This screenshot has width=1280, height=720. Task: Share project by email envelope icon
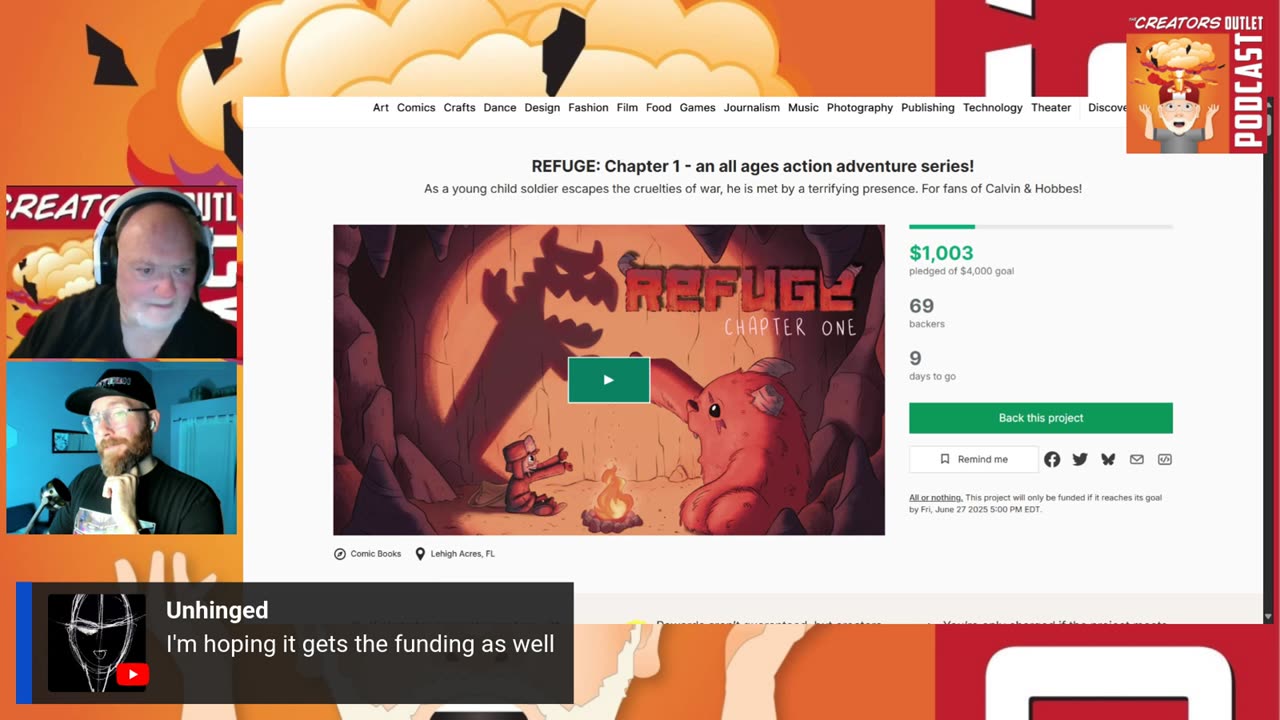tap(1137, 459)
